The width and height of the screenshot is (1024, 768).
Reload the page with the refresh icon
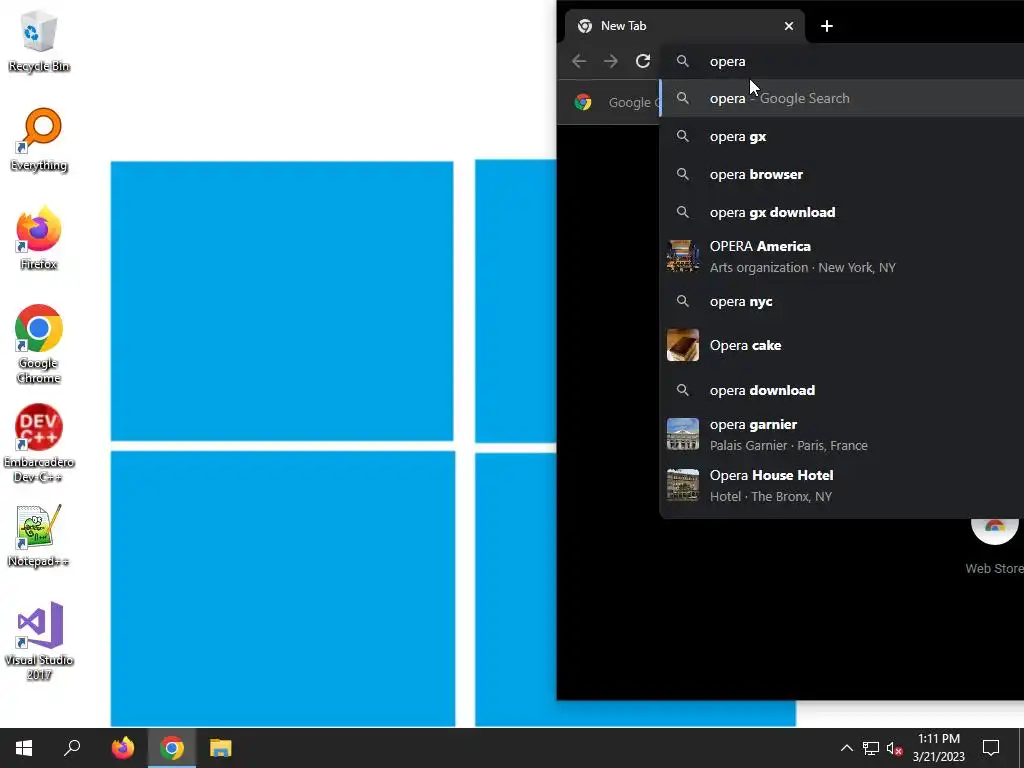(643, 61)
